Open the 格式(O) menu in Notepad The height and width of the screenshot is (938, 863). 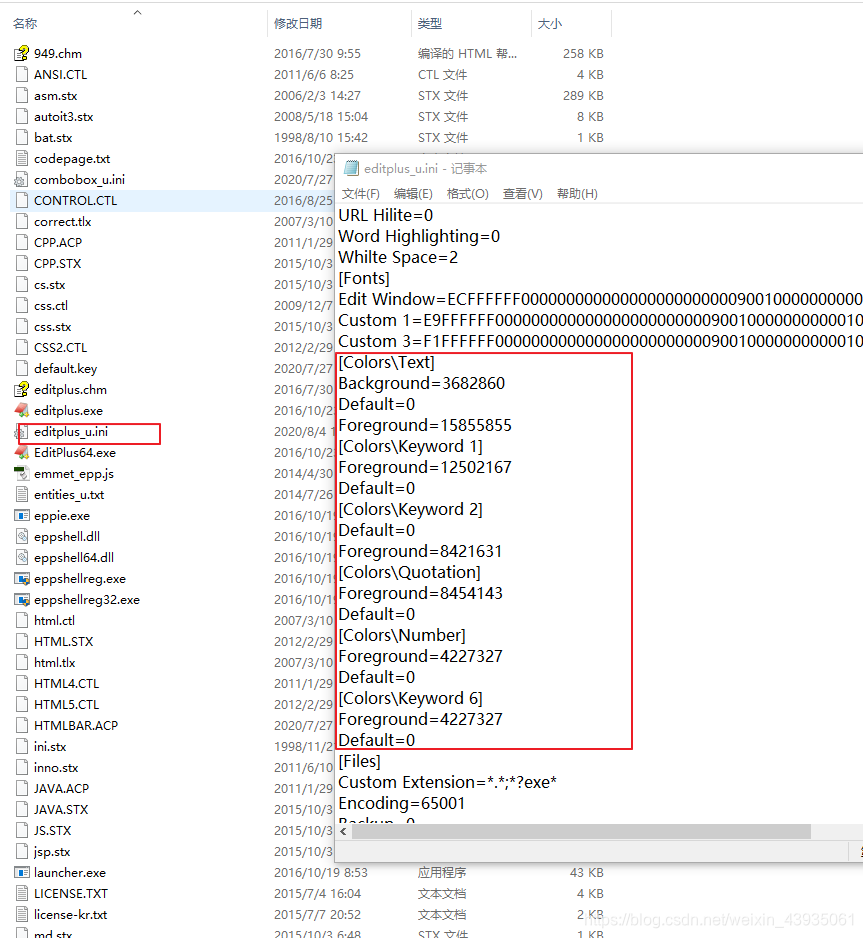pyautogui.click(x=467, y=194)
